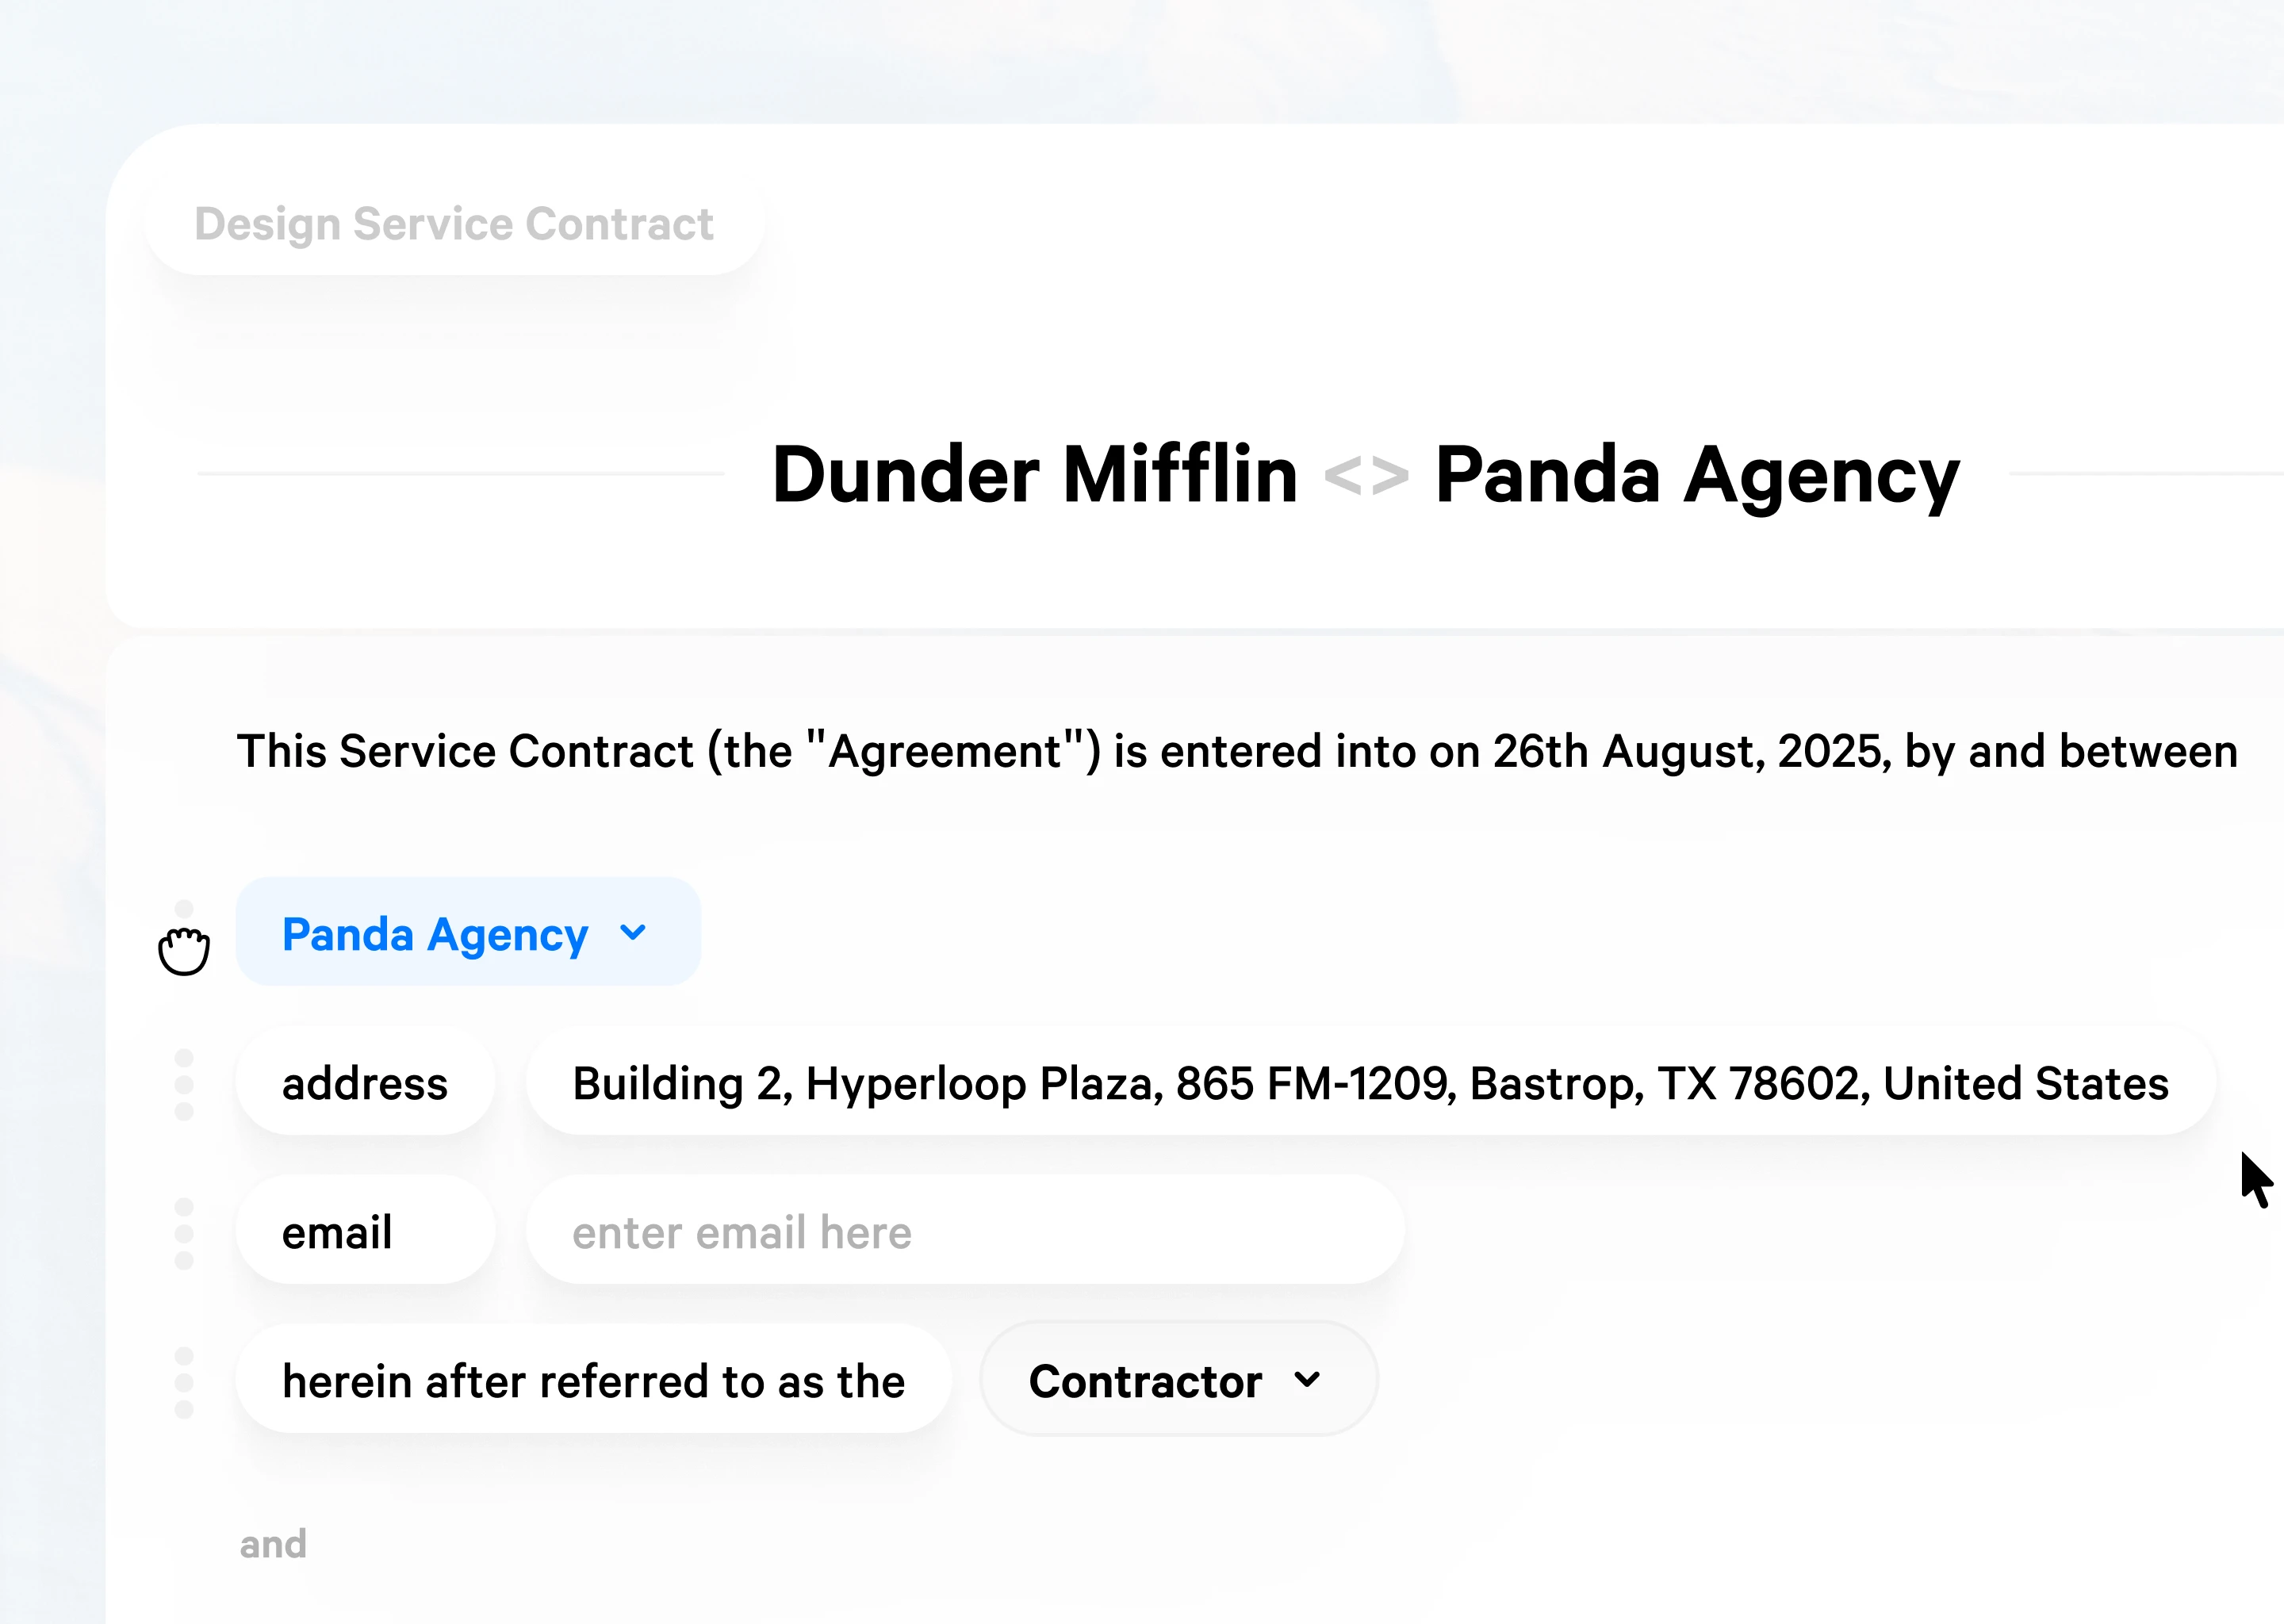Select the 'address' label pill
This screenshot has width=2284, height=1624.
365,1083
